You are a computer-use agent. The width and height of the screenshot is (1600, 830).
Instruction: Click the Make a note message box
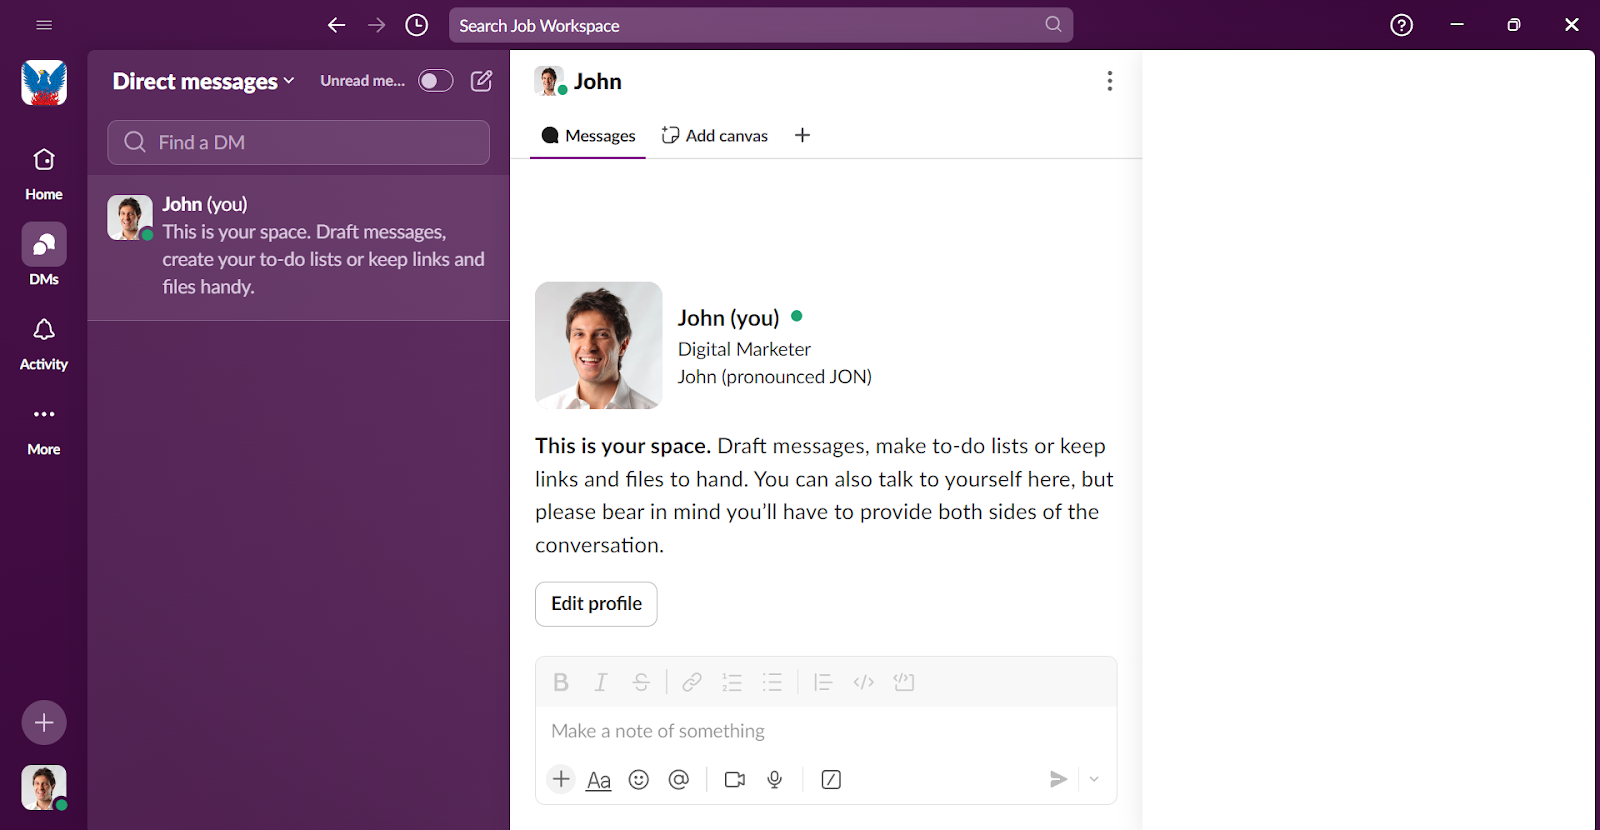click(826, 731)
